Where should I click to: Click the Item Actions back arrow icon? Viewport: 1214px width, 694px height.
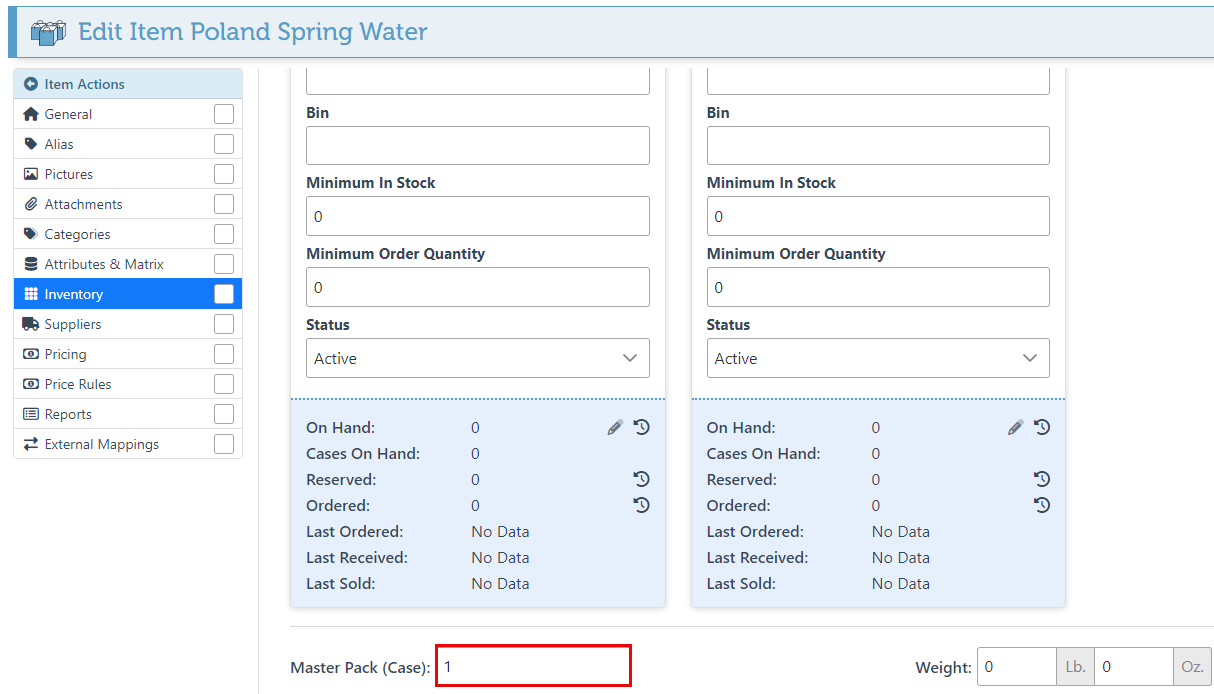point(31,84)
